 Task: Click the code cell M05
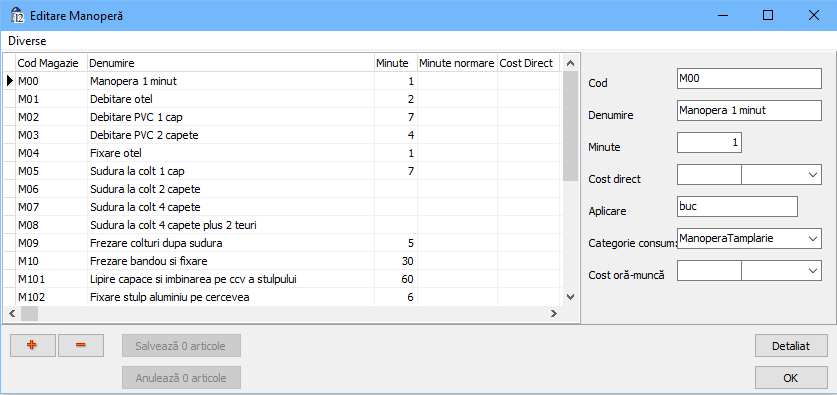coord(51,171)
